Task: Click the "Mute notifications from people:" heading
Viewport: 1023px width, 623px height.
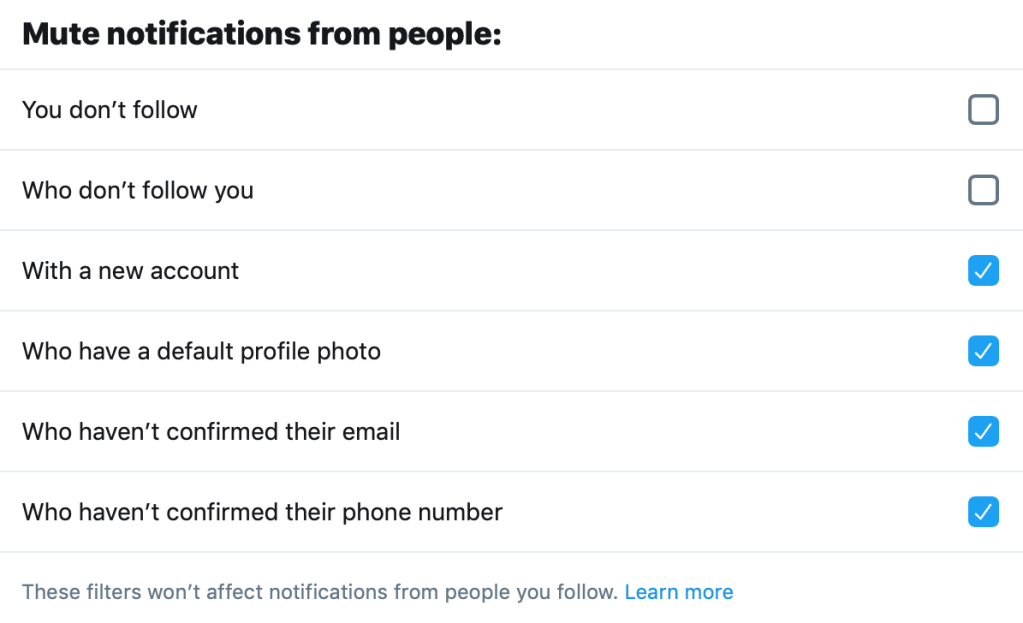Action: coord(261,35)
